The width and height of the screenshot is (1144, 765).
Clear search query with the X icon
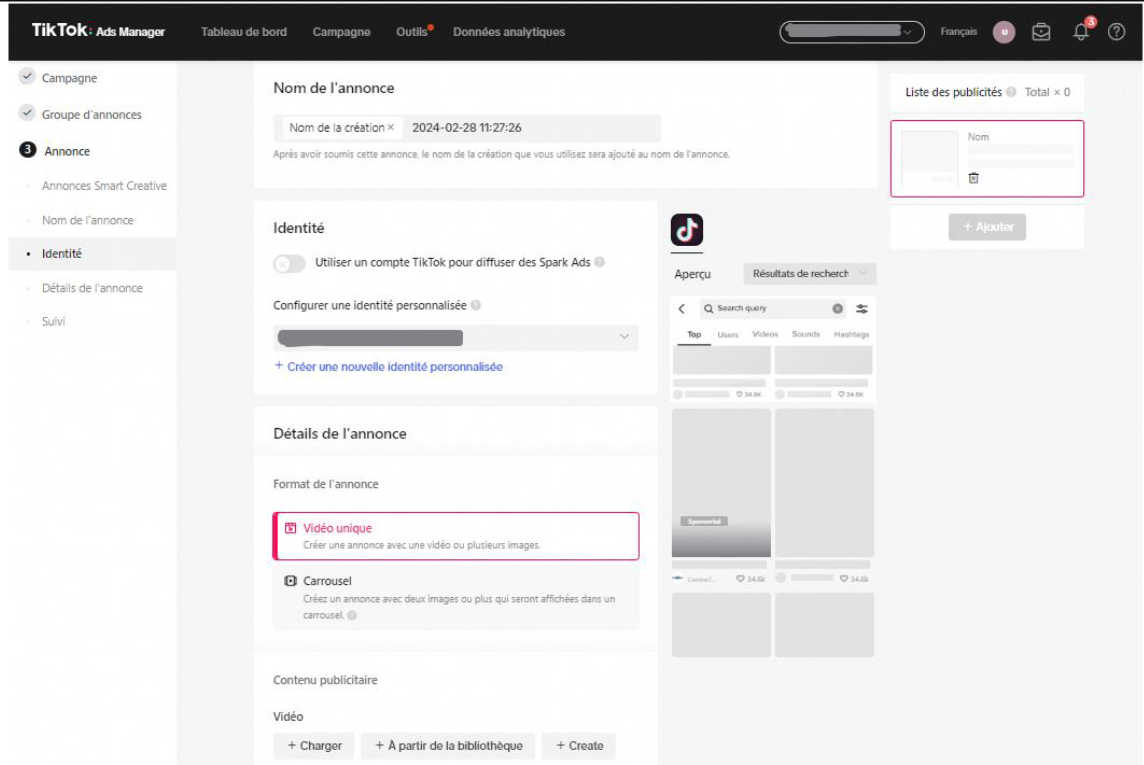[837, 309]
